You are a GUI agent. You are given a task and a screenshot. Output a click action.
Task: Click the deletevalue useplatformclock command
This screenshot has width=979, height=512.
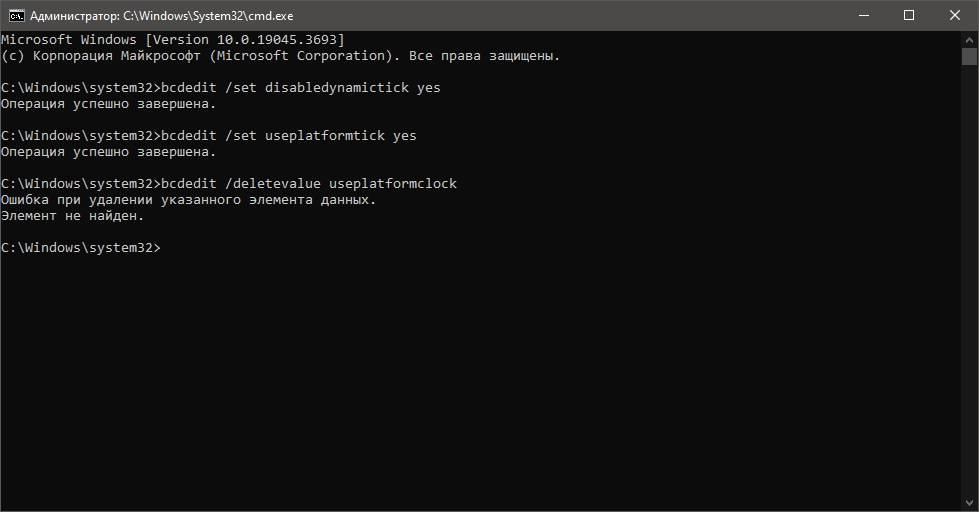(x=340, y=184)
